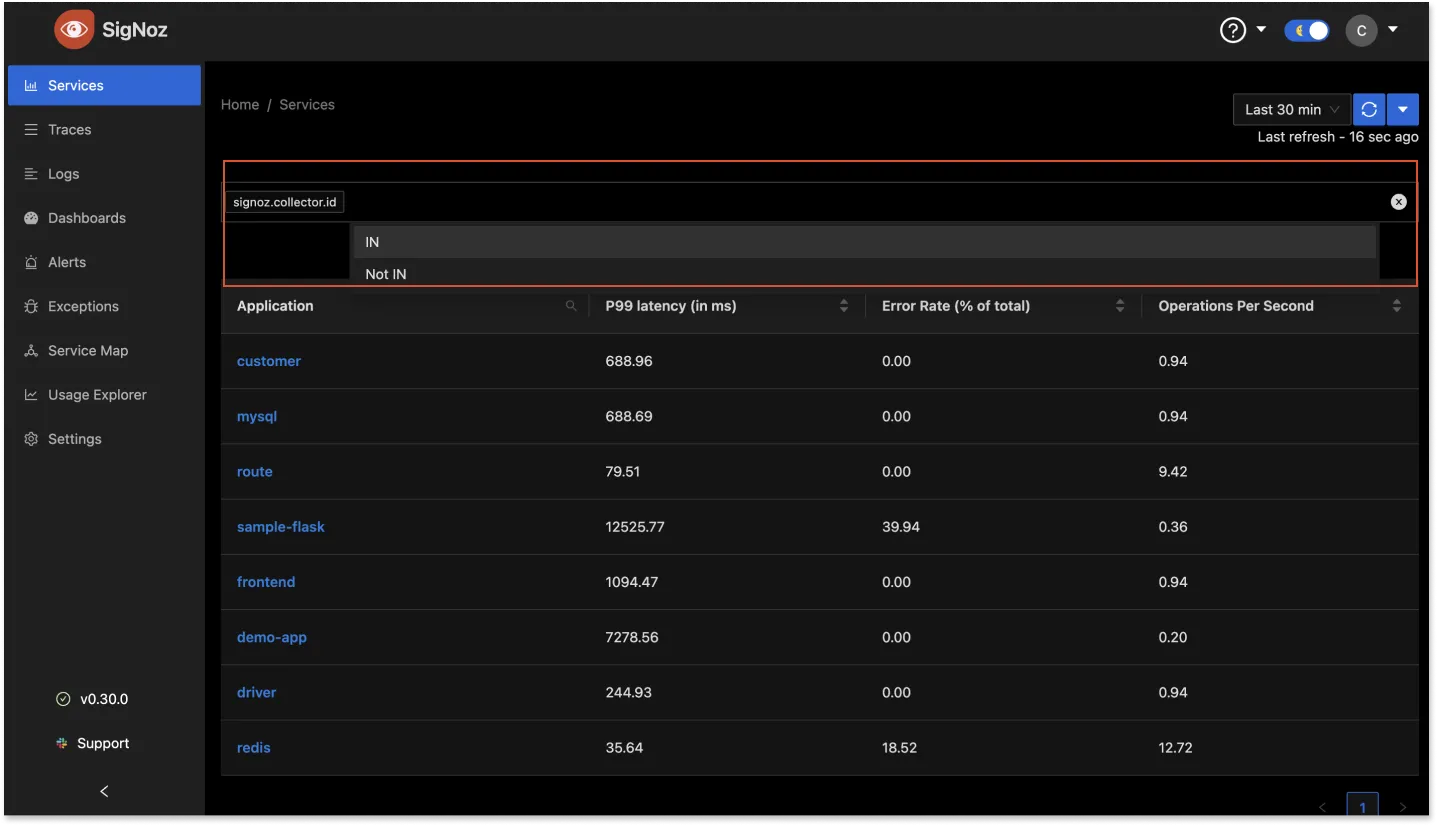Click the Last refresh status text
The image size is (1437, 826).
1338,136
